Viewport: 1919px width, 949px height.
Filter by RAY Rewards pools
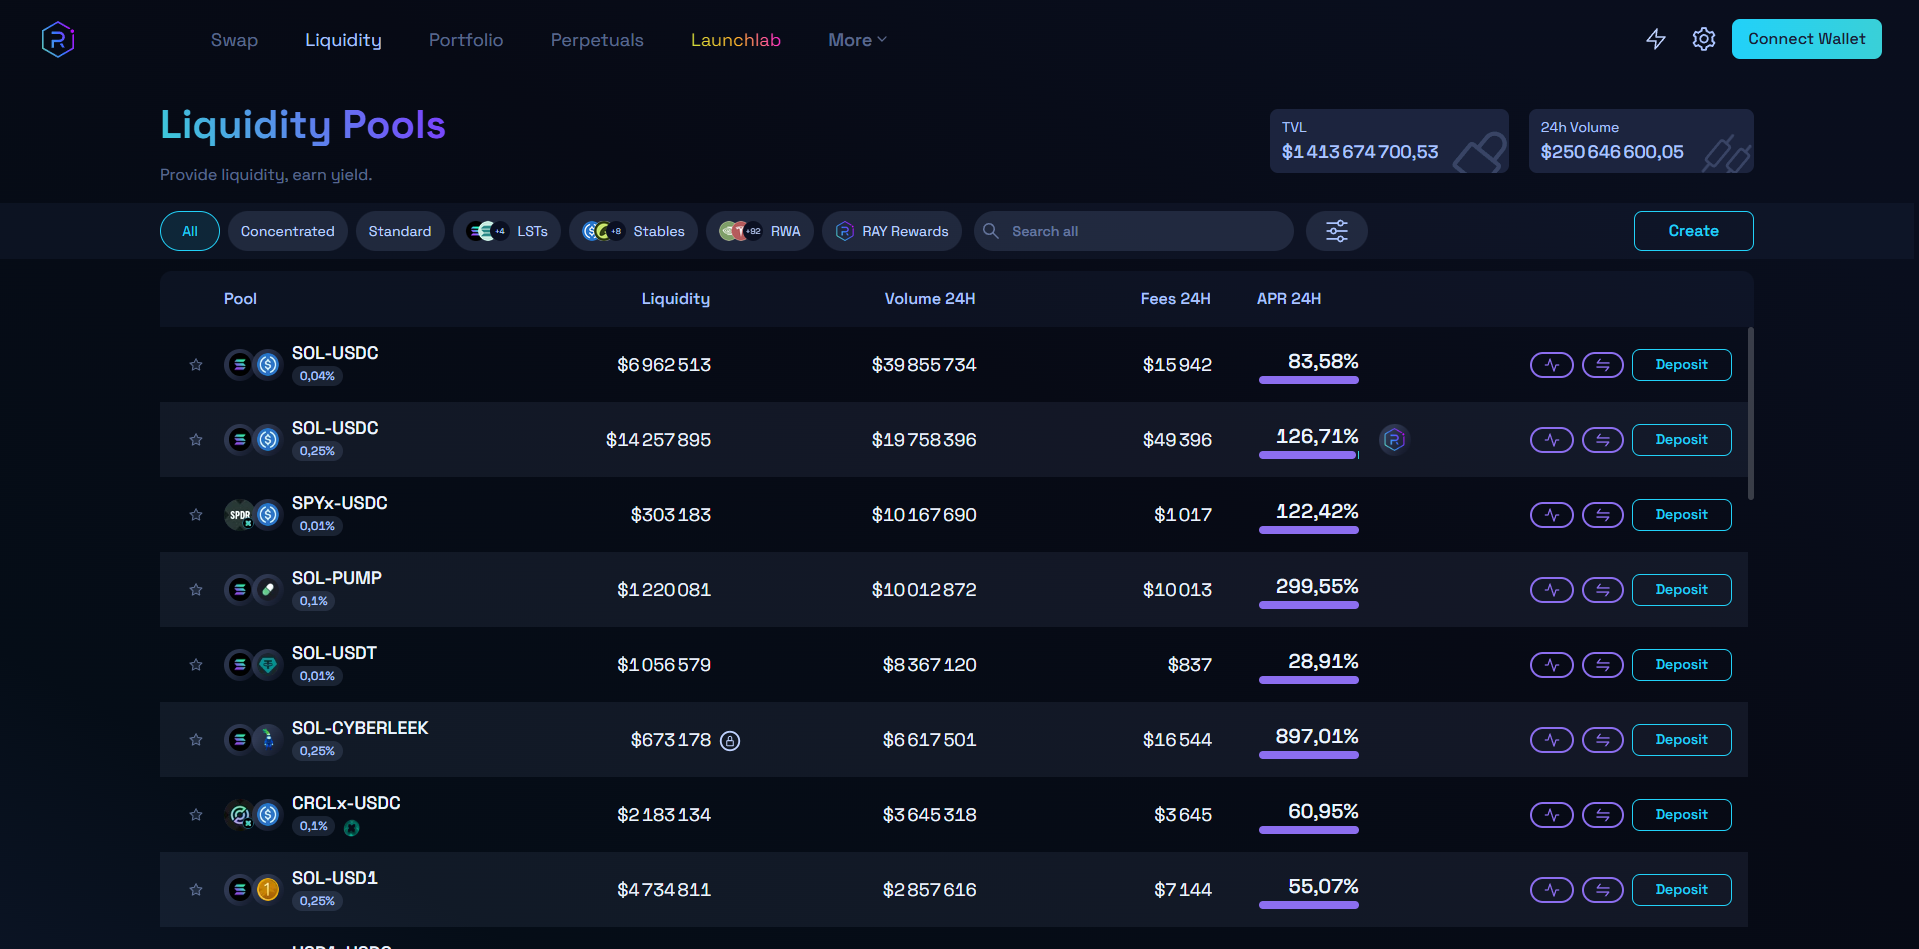(x=892, y=231)
